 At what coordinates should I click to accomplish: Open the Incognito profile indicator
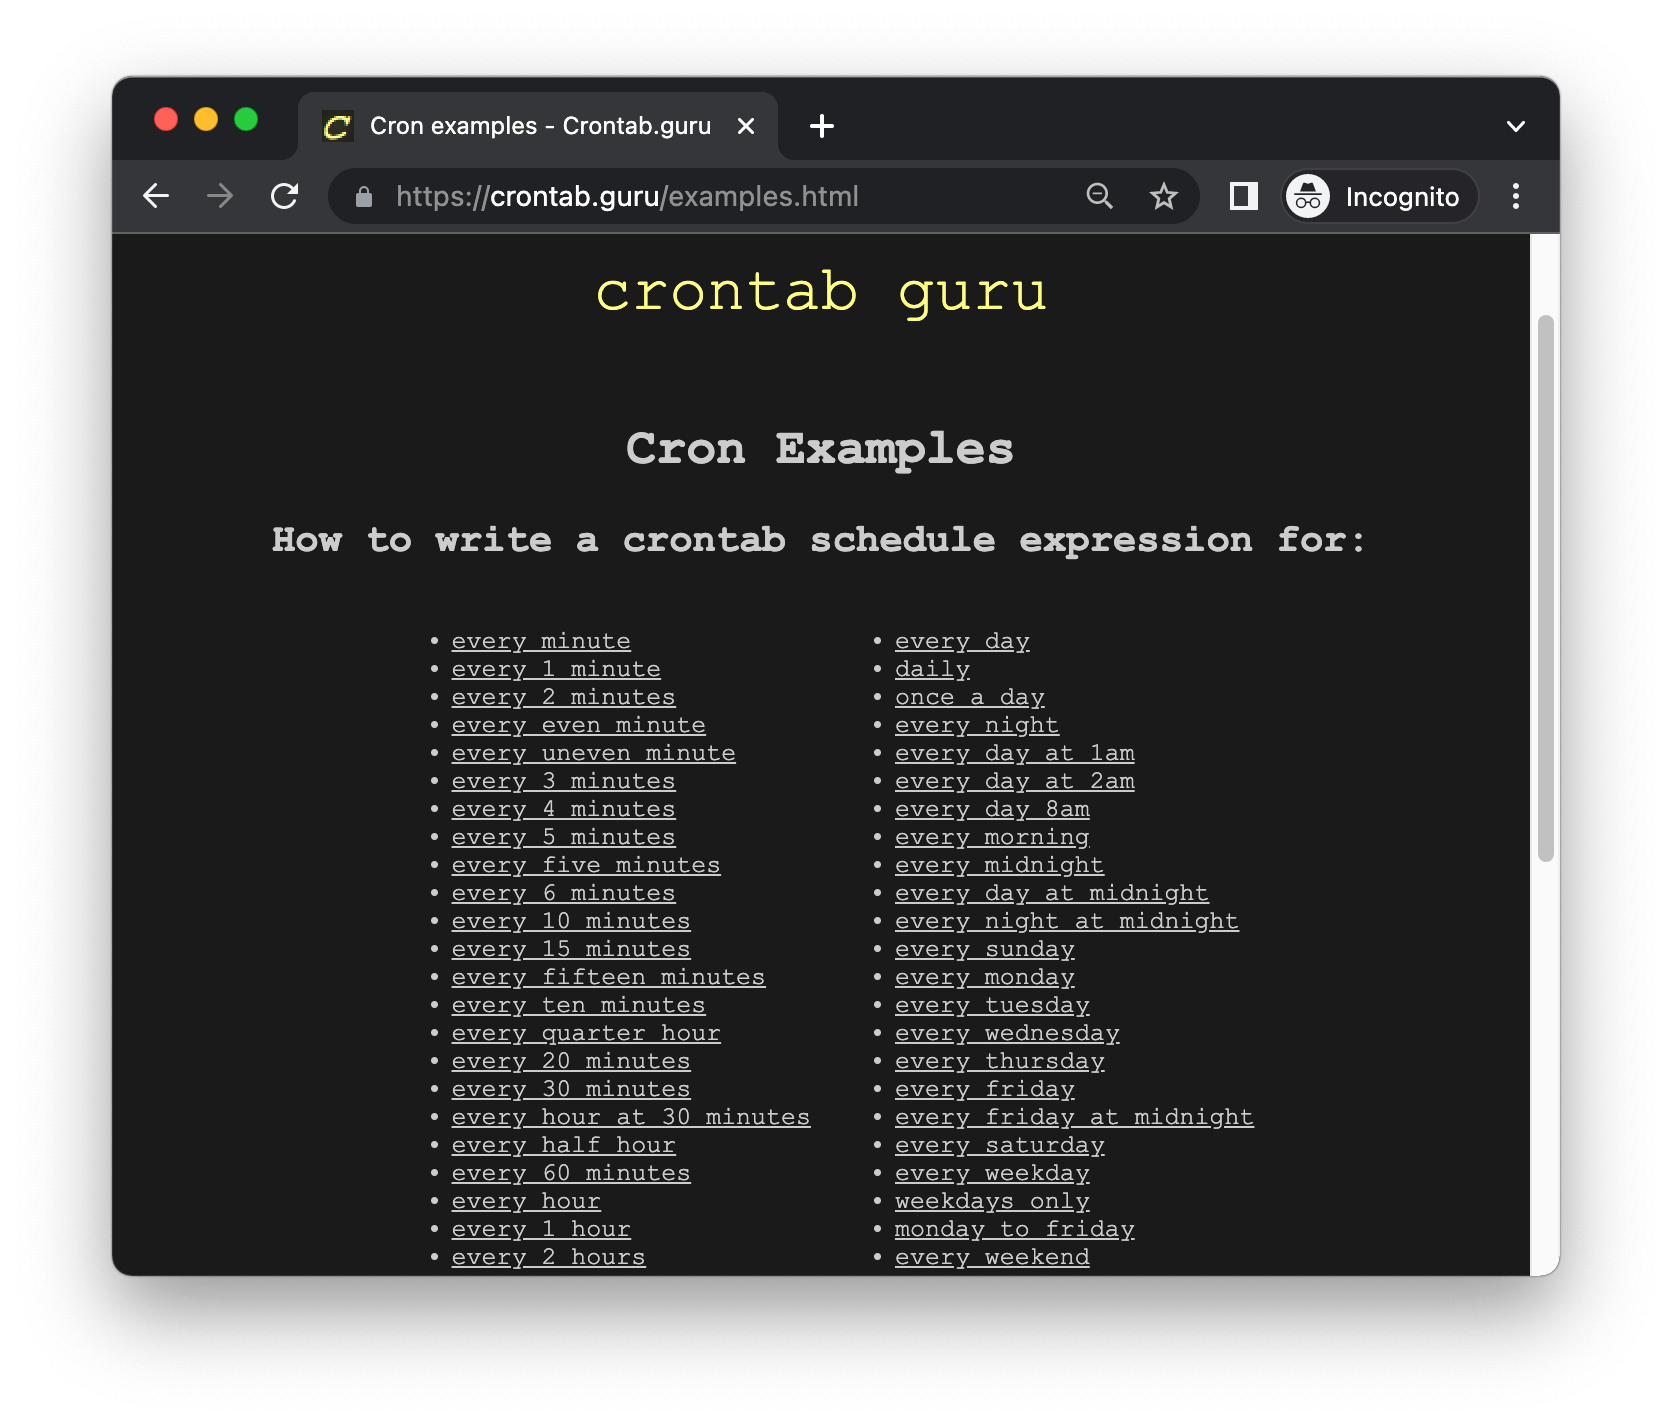[x=1380, y=197]
